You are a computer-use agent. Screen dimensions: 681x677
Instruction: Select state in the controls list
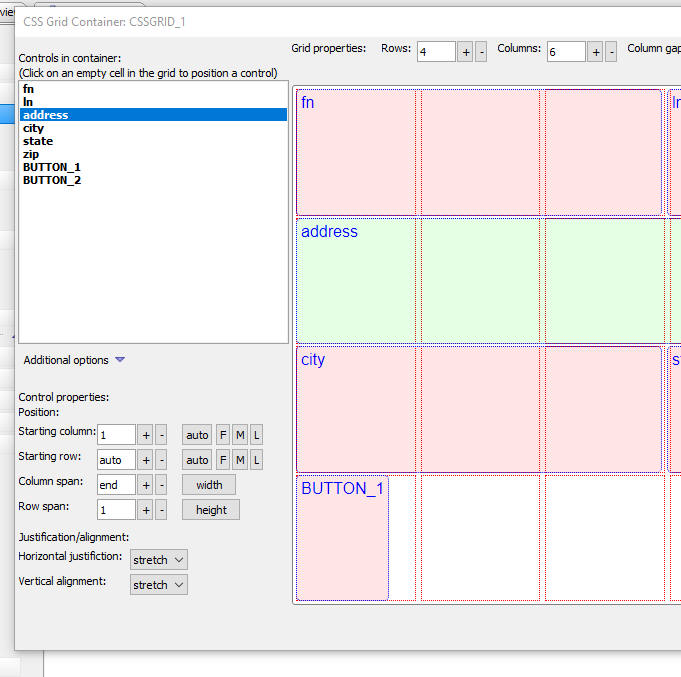[153, 141]
